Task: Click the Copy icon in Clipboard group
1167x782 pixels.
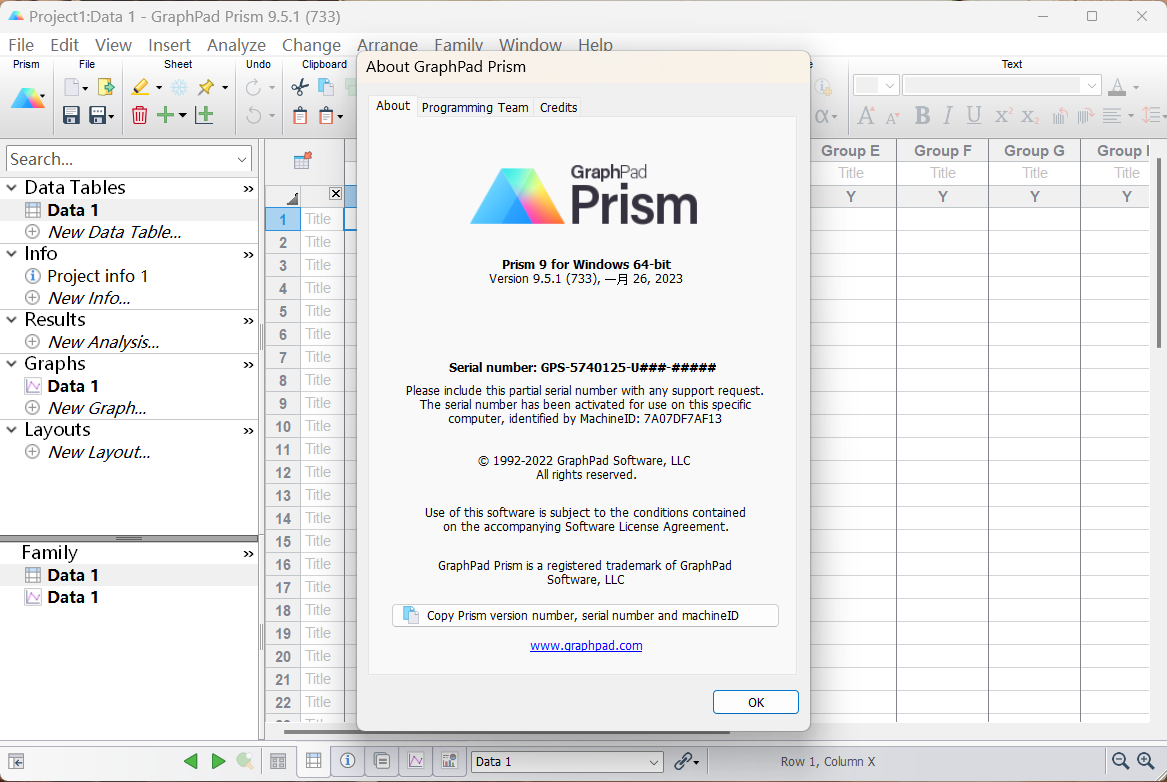Action: [x=326, y=87]
